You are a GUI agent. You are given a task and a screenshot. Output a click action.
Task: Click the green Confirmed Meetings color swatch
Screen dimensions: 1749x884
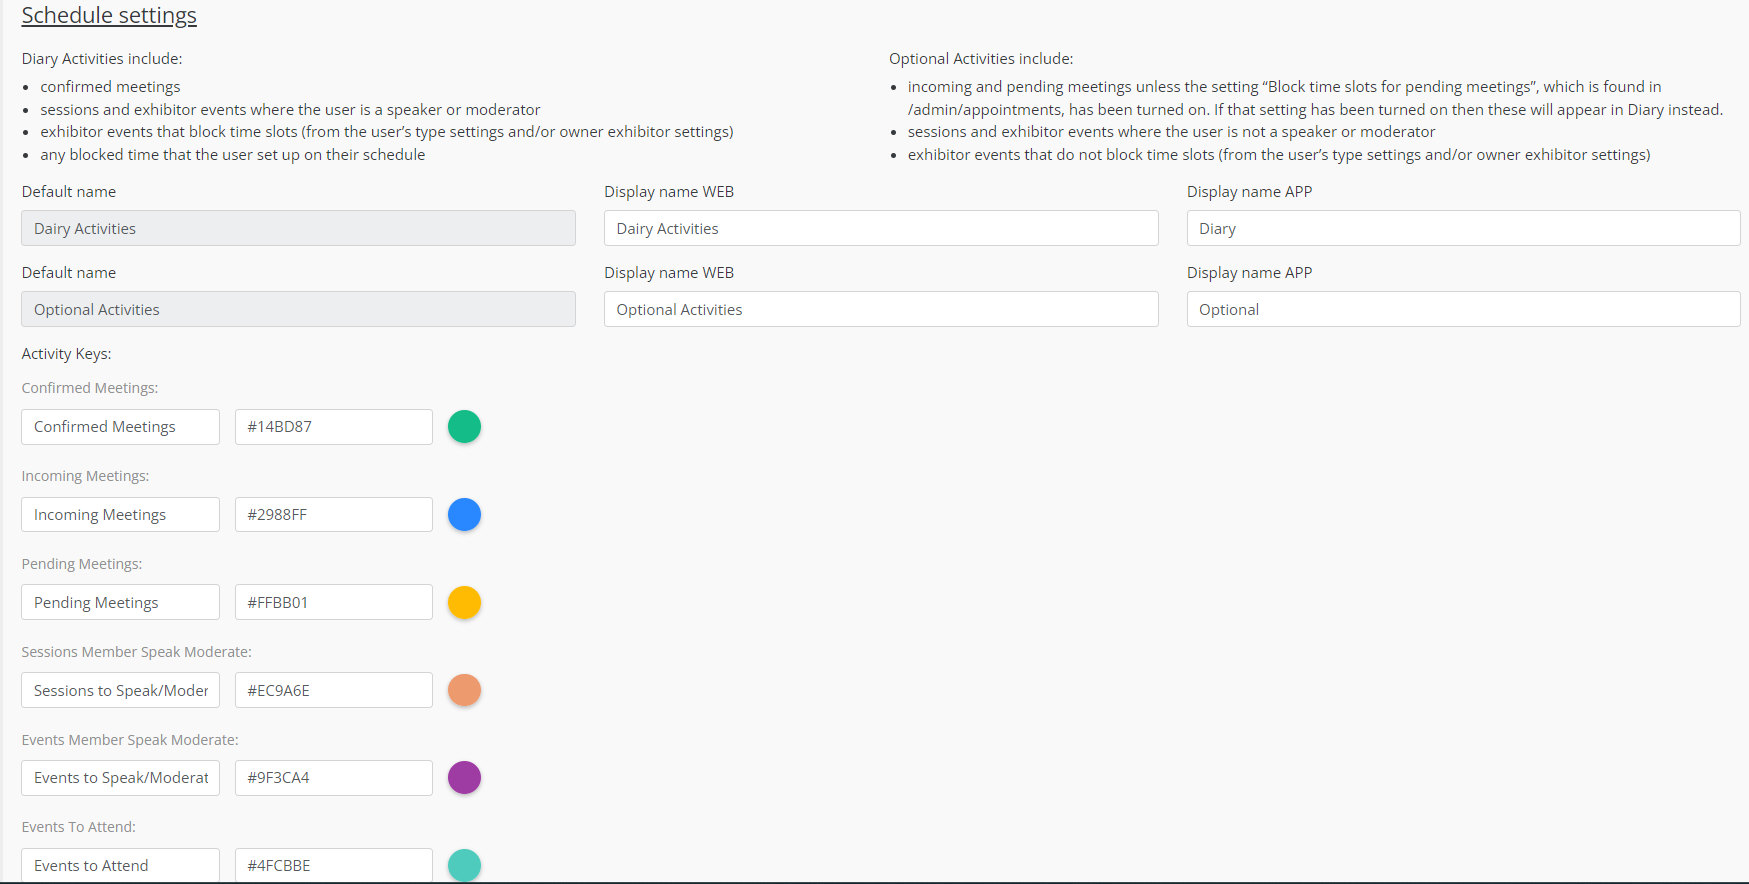(x=464, y=427)
